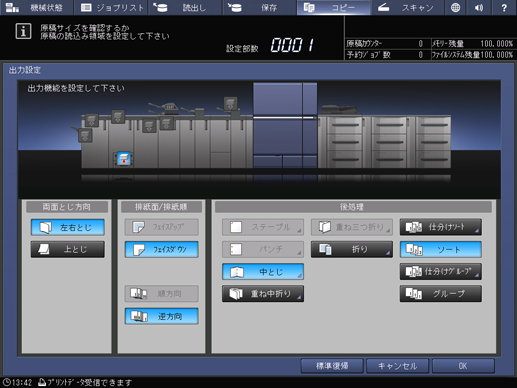The height and width of the screenshot is (388, 517).
Task: Click the メモリー残量 memory remaining value
Action: (x=496, y=44)
